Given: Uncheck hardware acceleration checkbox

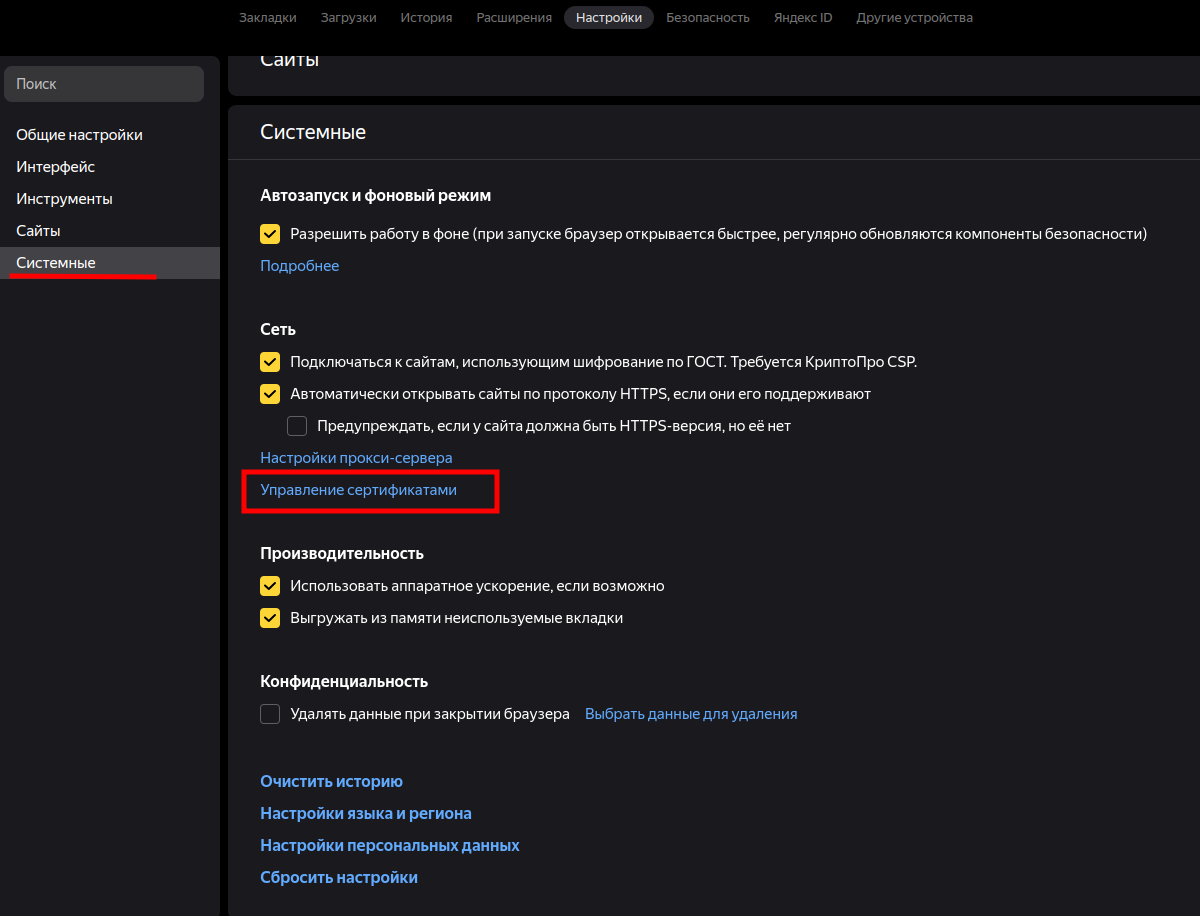Looking at the screenshot, I should point(270,586).
